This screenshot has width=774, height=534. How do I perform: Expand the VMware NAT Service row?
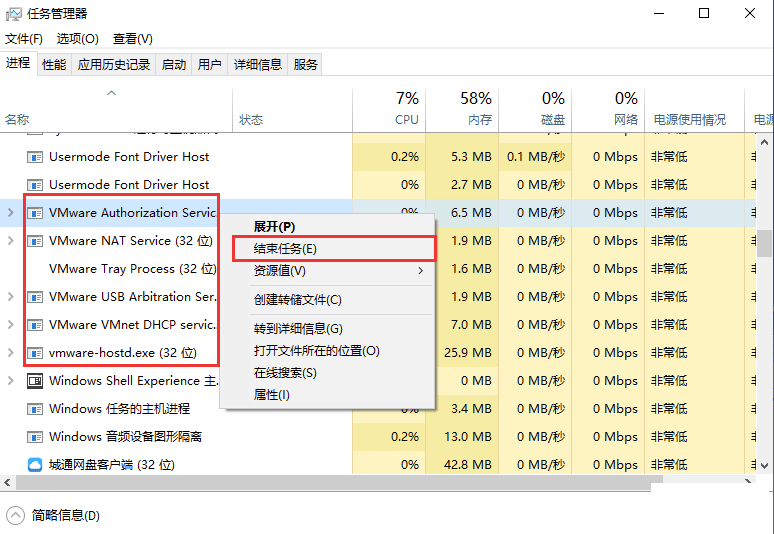pyautogui.click(x=10, y=241)
